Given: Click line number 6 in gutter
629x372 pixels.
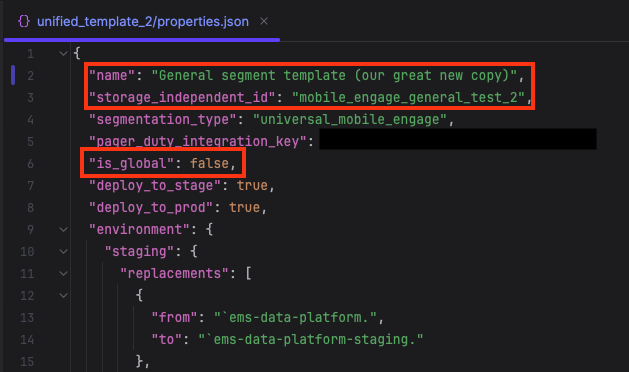Looking at the screenshot, I should (30, 164).
